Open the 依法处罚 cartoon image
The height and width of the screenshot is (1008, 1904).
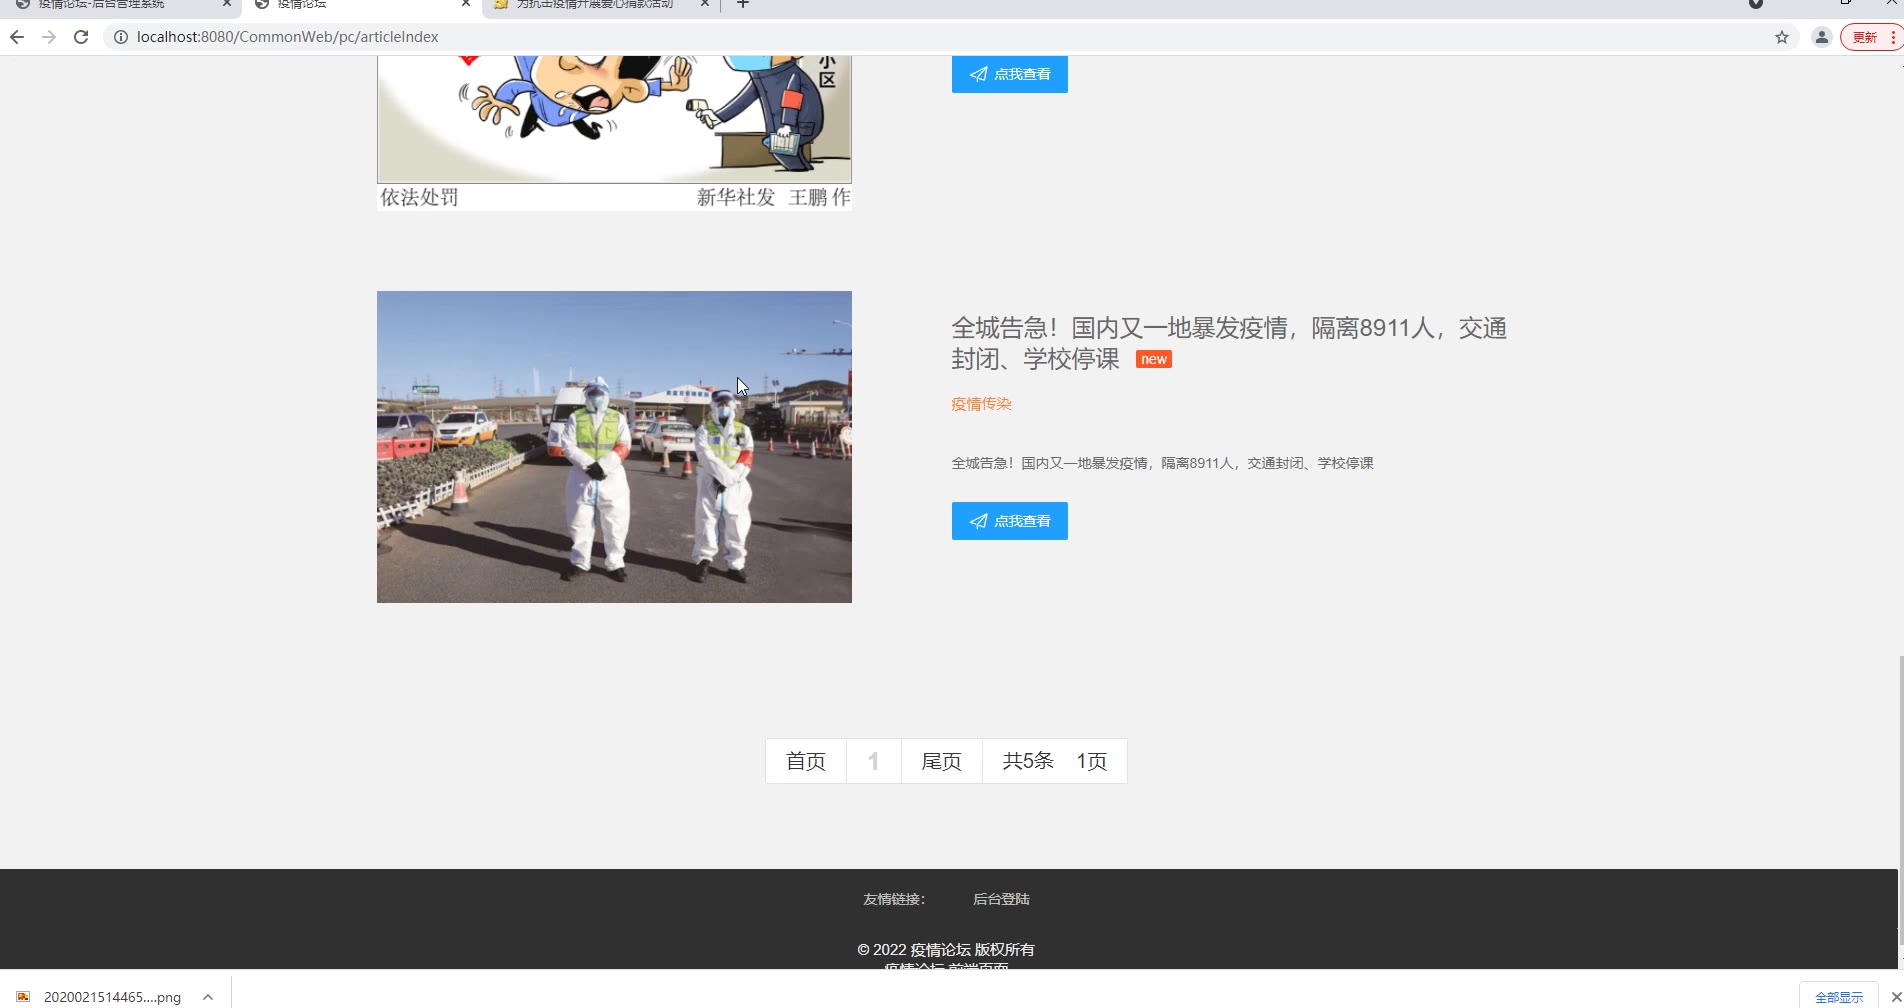coord(614,133)
